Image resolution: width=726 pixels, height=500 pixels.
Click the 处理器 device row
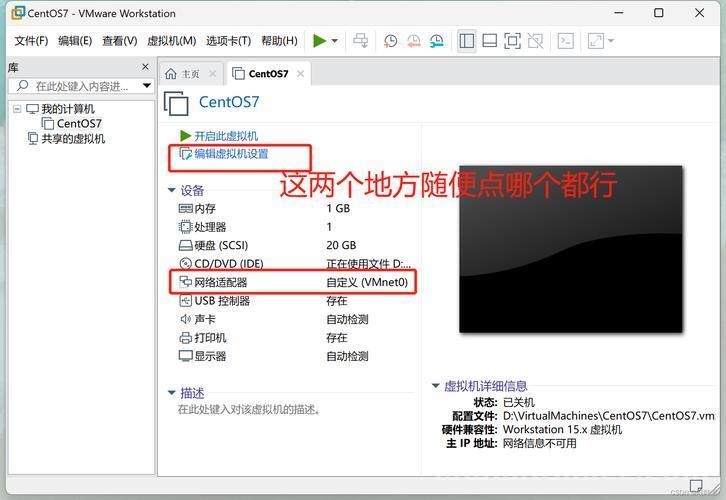[294, 227]
